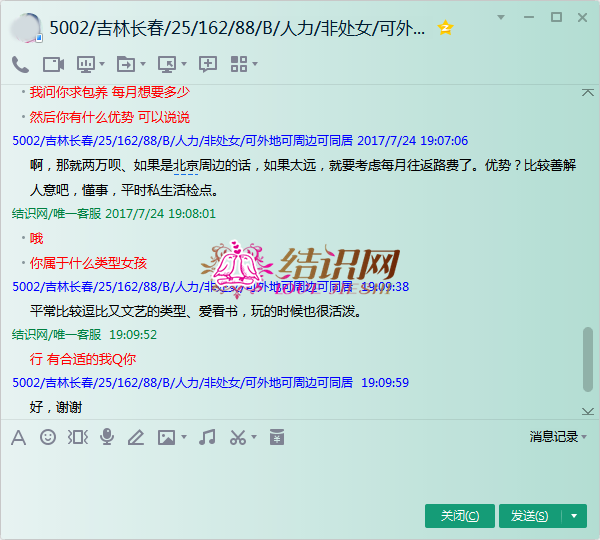Click the chat title 5002/吉林长春 name
Viewport: 600px width, 540px height.
[x=237, y=28]
